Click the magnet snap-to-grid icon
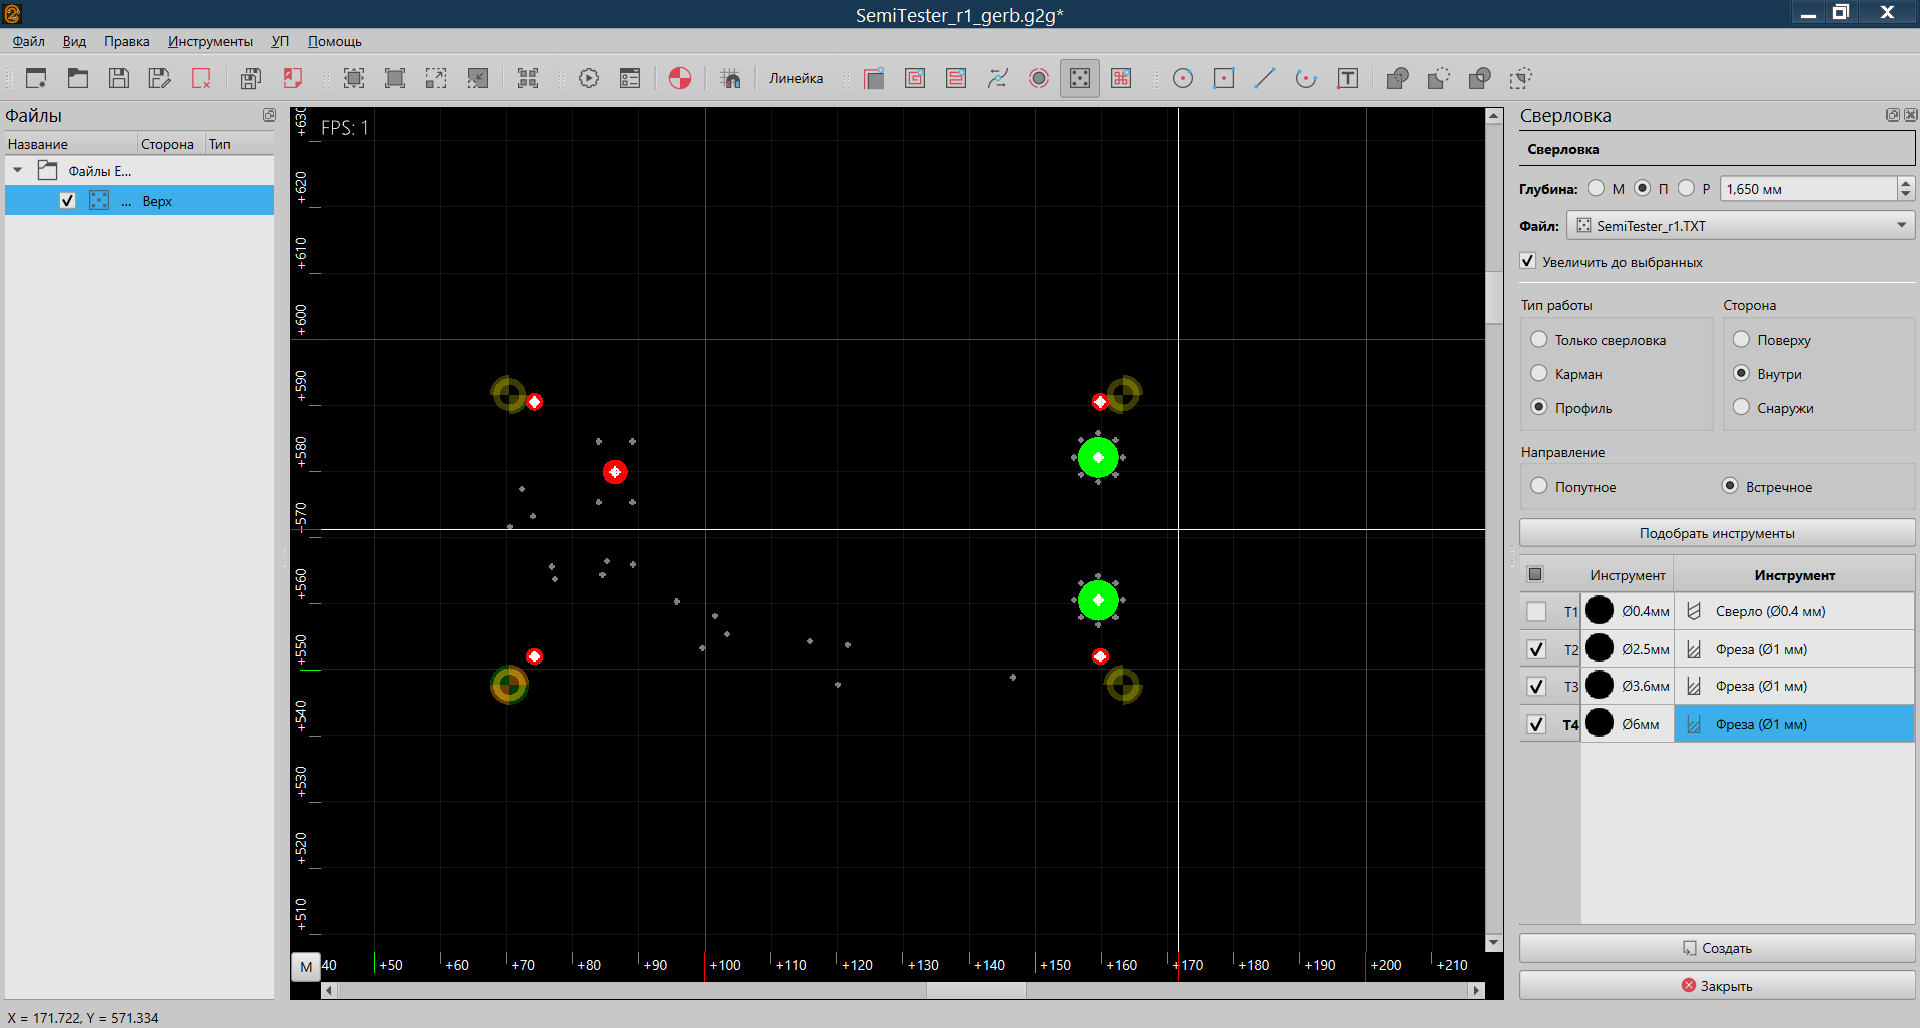 (731, 78)
